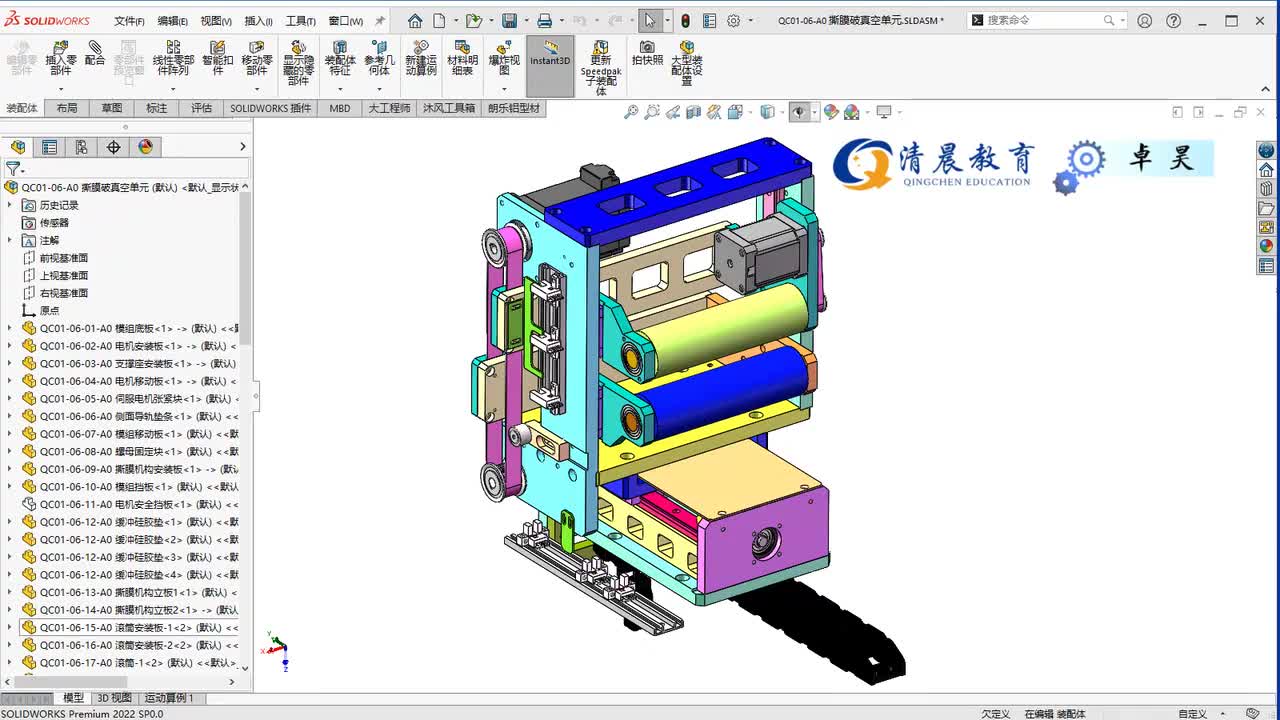The height and width of the screenshot is (720, 1280).
Task: Click the Zoom to Fit magnifier icon
Action: 631,112
